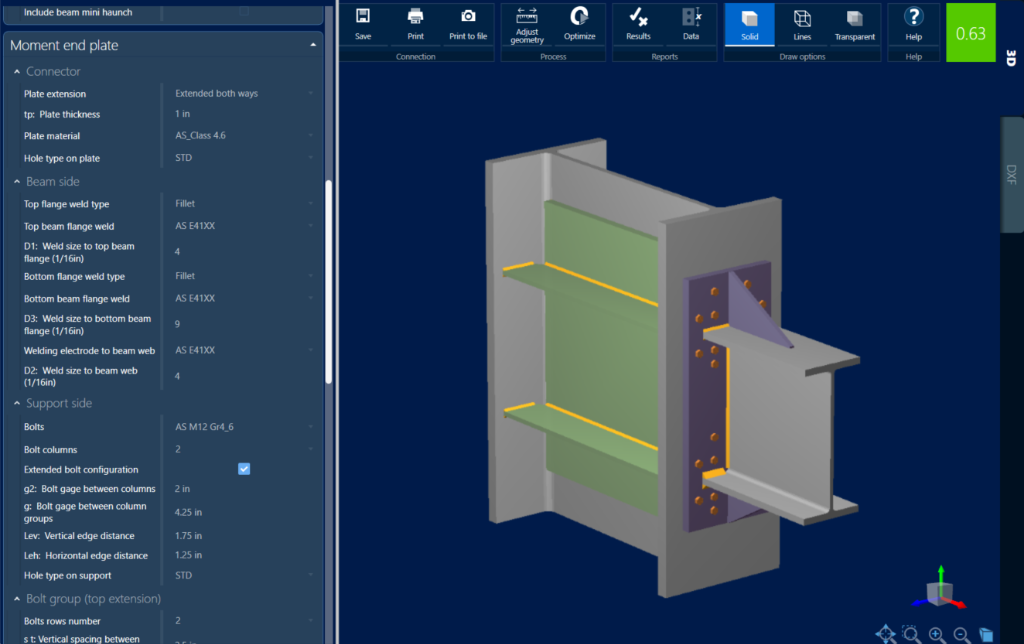Collapse the Support side section

click(17, 404)
